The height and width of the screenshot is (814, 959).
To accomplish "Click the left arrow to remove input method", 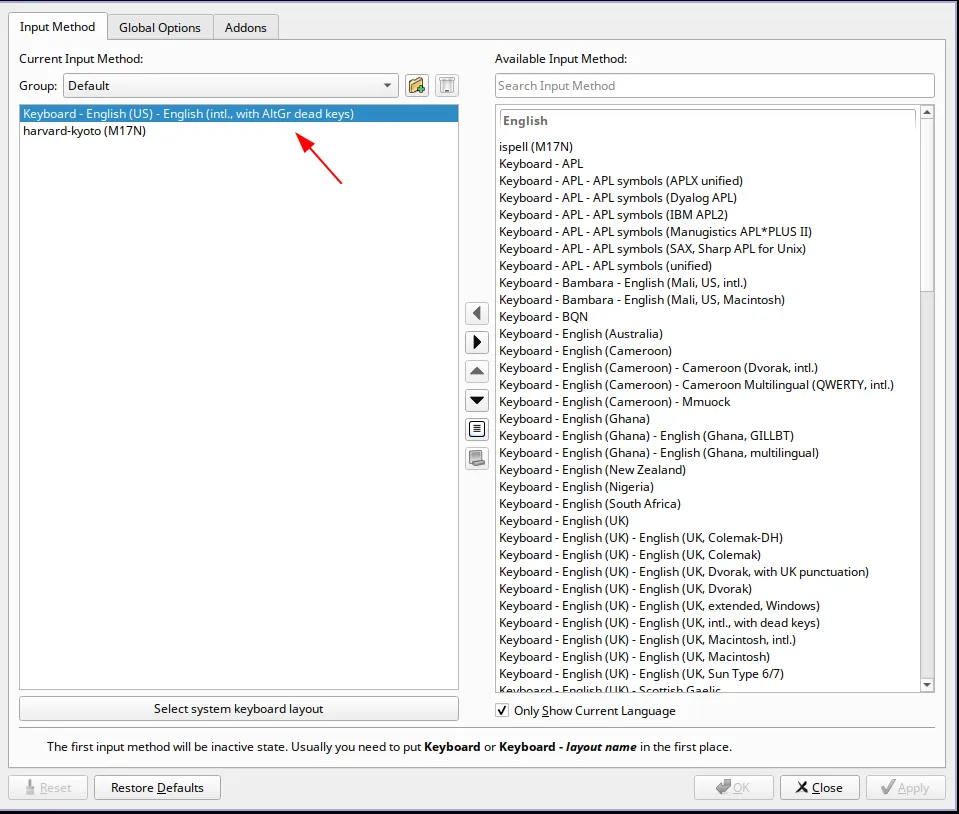I will [477, 312].
